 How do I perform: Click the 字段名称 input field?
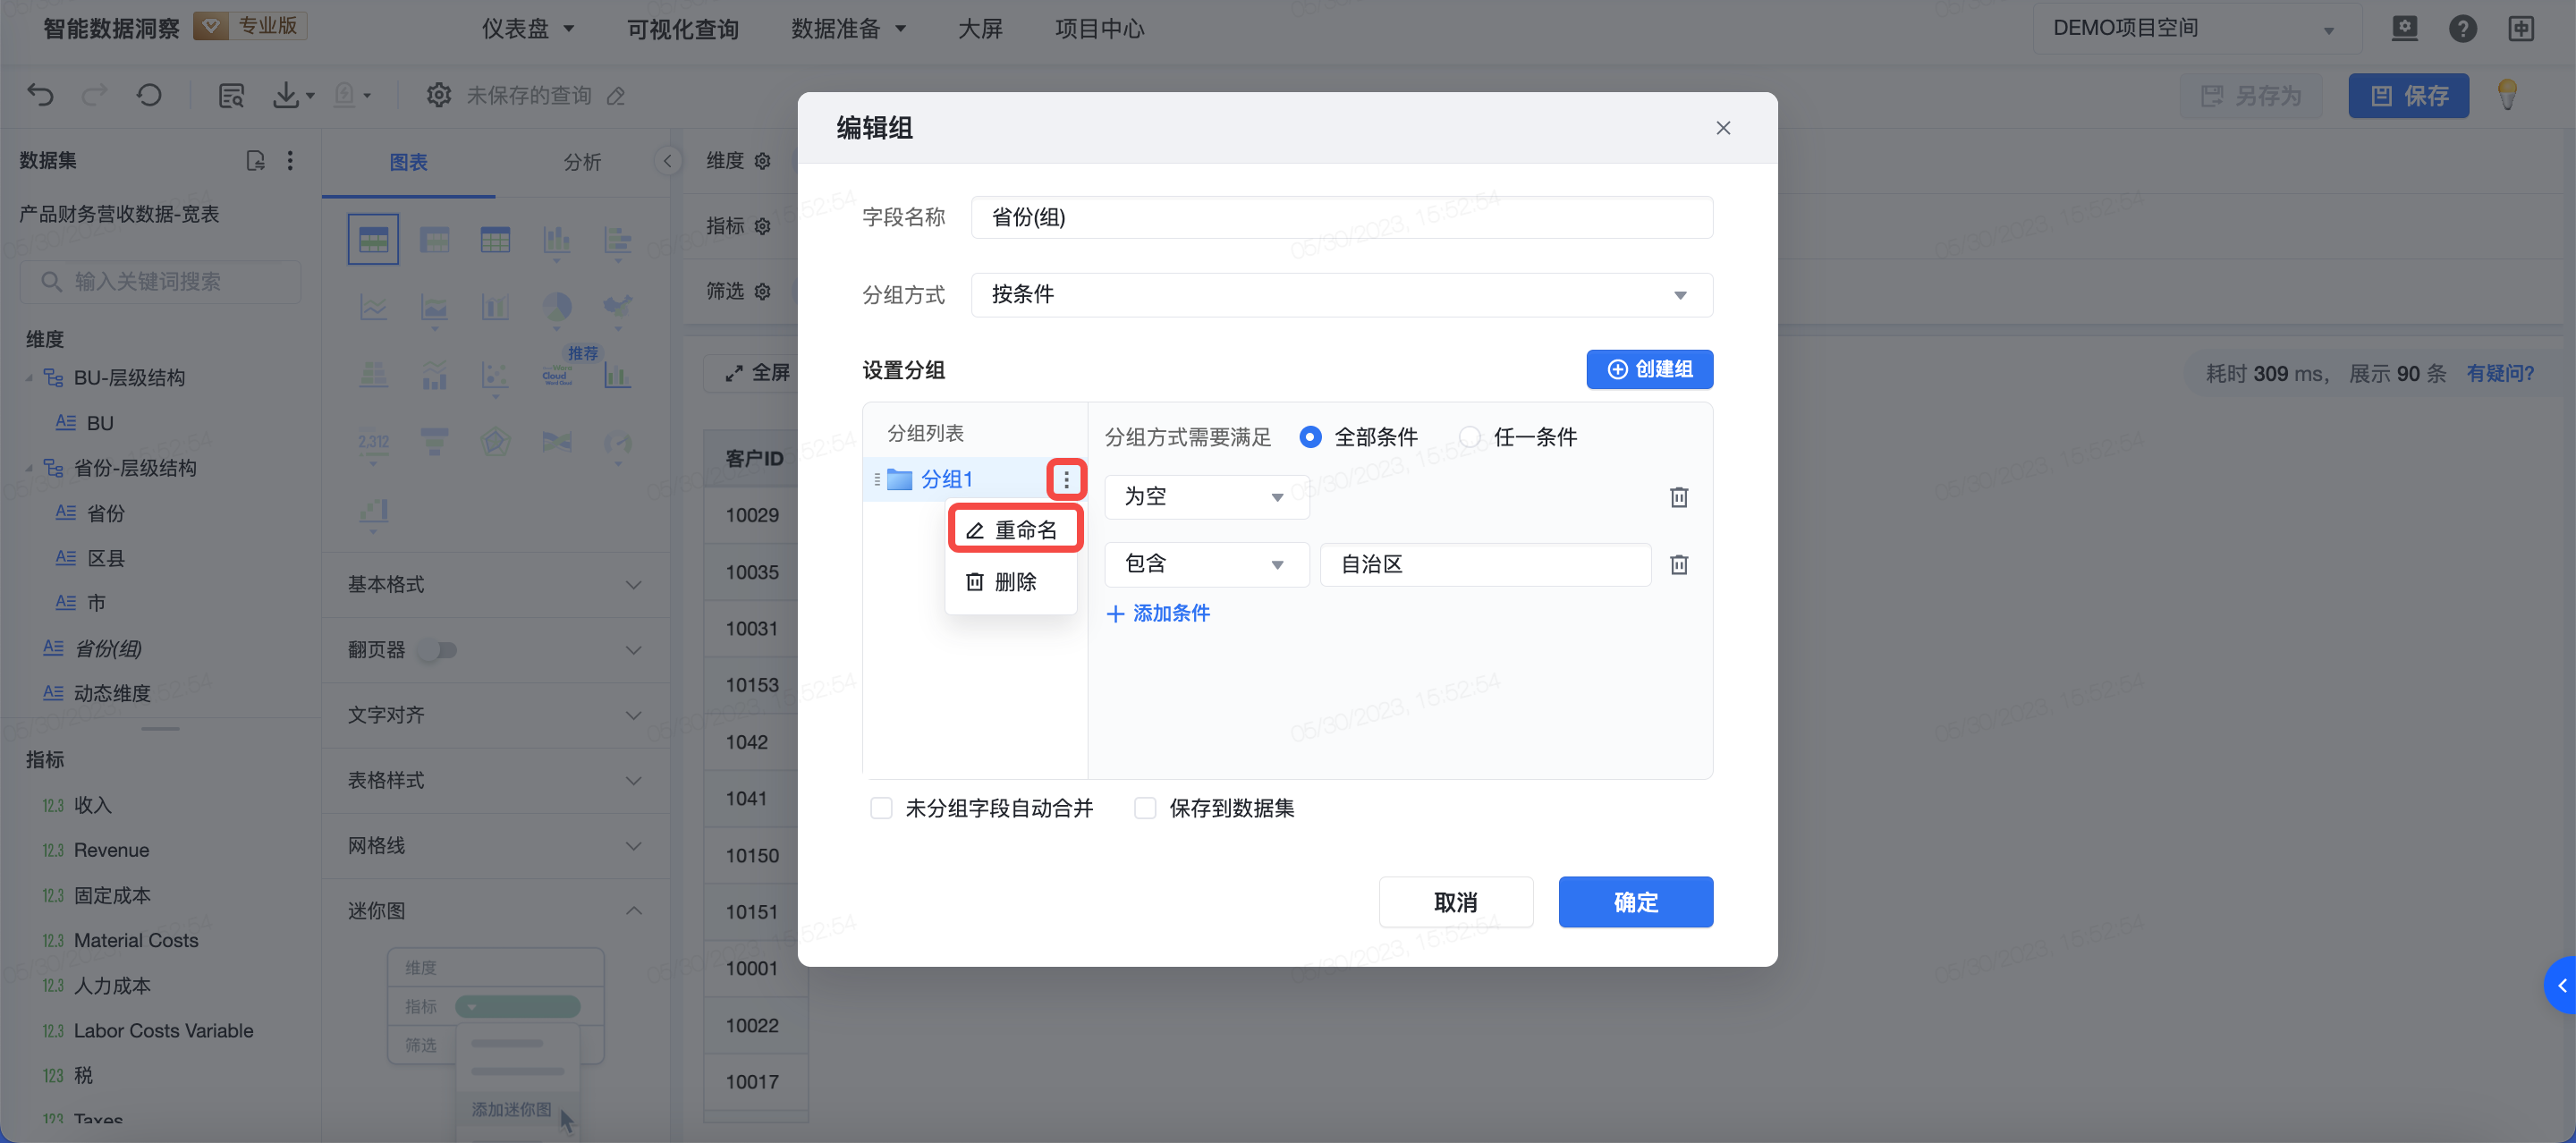1340,217
